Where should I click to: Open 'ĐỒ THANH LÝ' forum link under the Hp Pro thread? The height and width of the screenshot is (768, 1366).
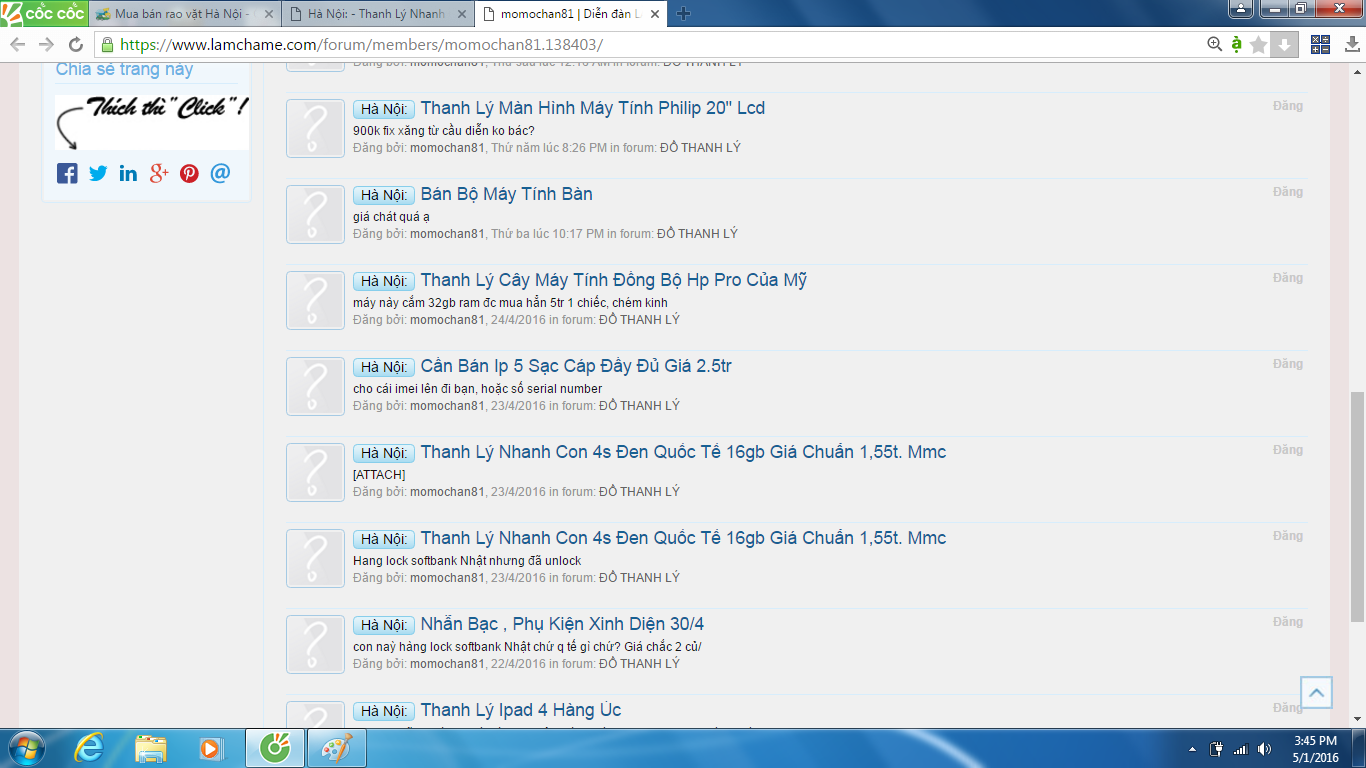[639, 320]
